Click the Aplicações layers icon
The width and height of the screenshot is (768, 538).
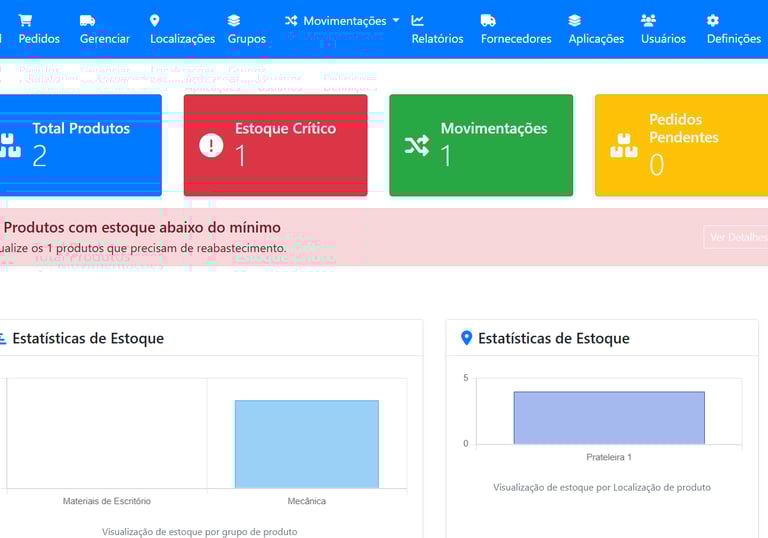pos(575,20)
